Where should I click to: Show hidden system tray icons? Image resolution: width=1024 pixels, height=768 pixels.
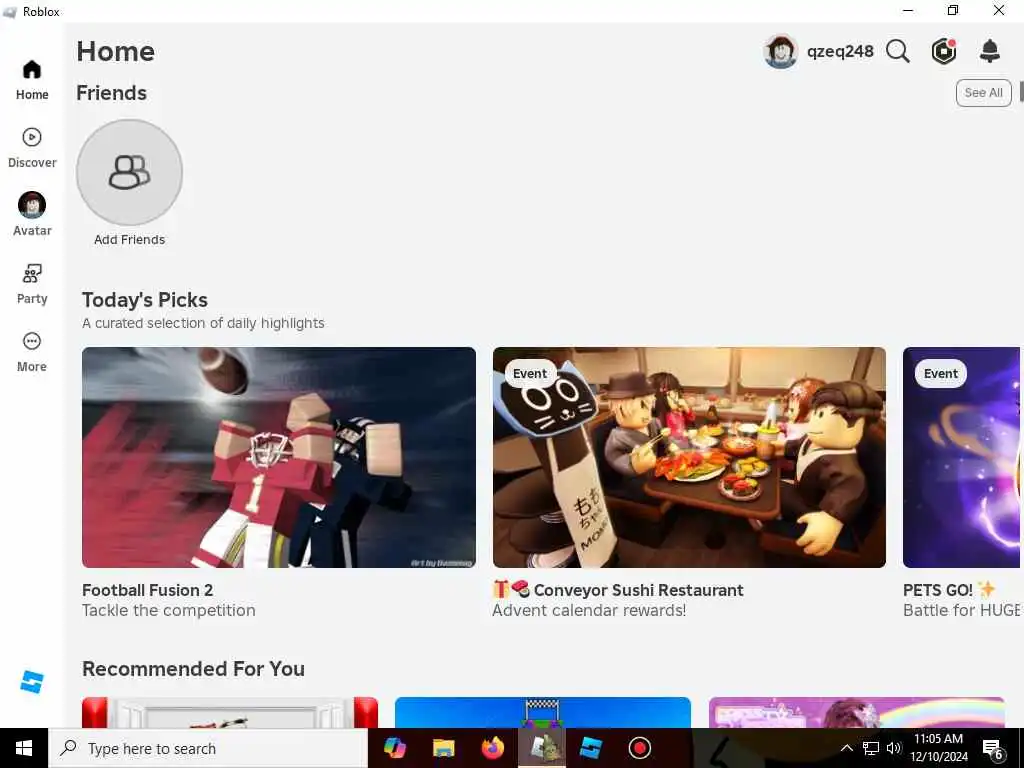846,748
